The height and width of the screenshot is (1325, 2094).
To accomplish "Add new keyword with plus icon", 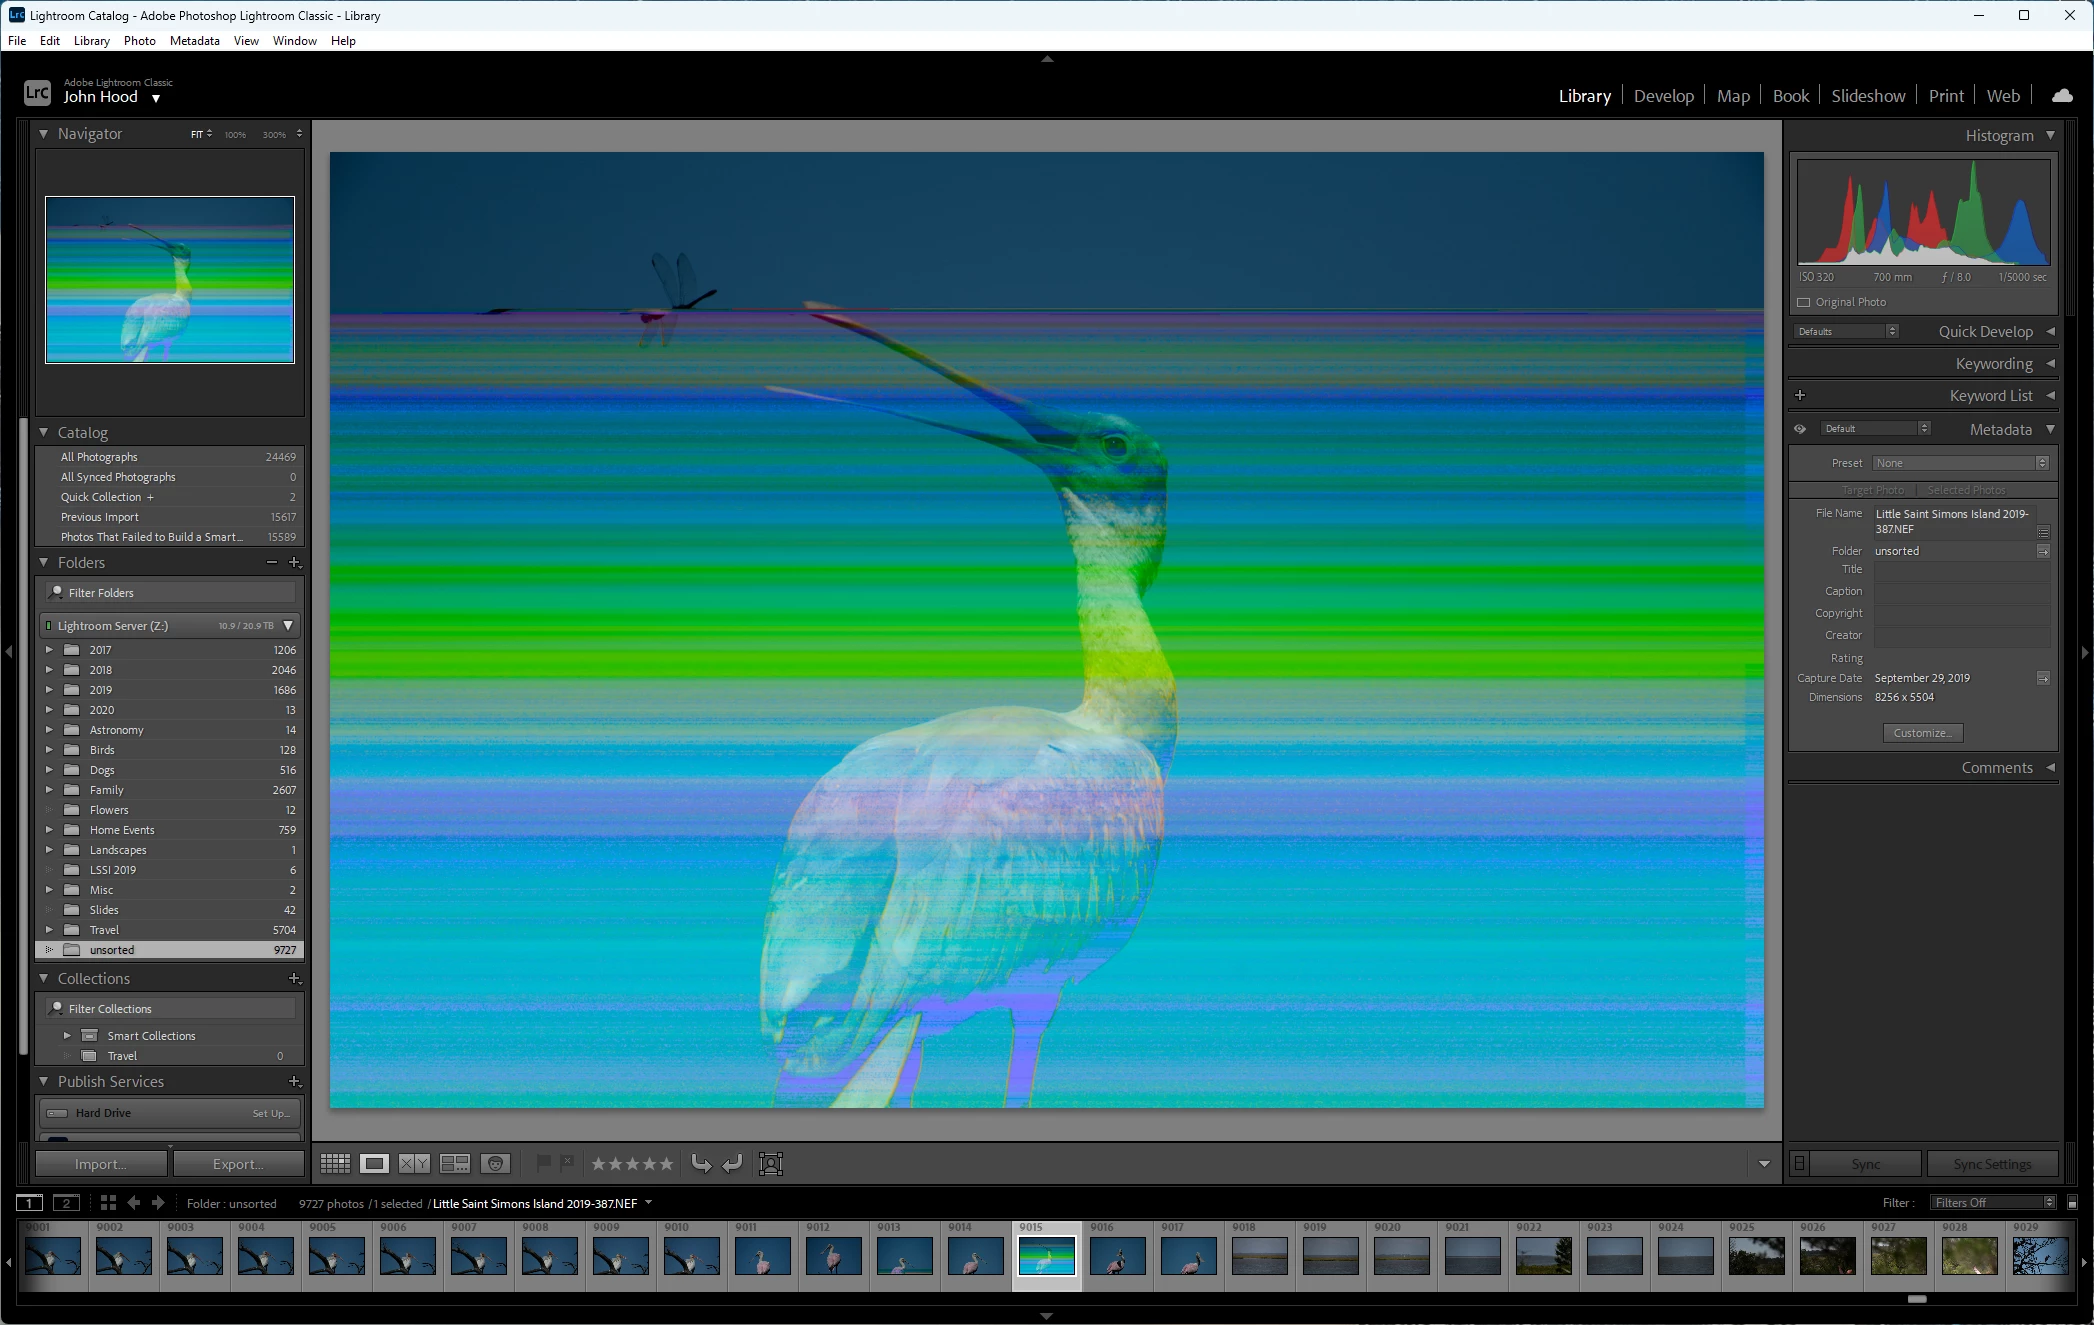I will [x=1800, y=395].
